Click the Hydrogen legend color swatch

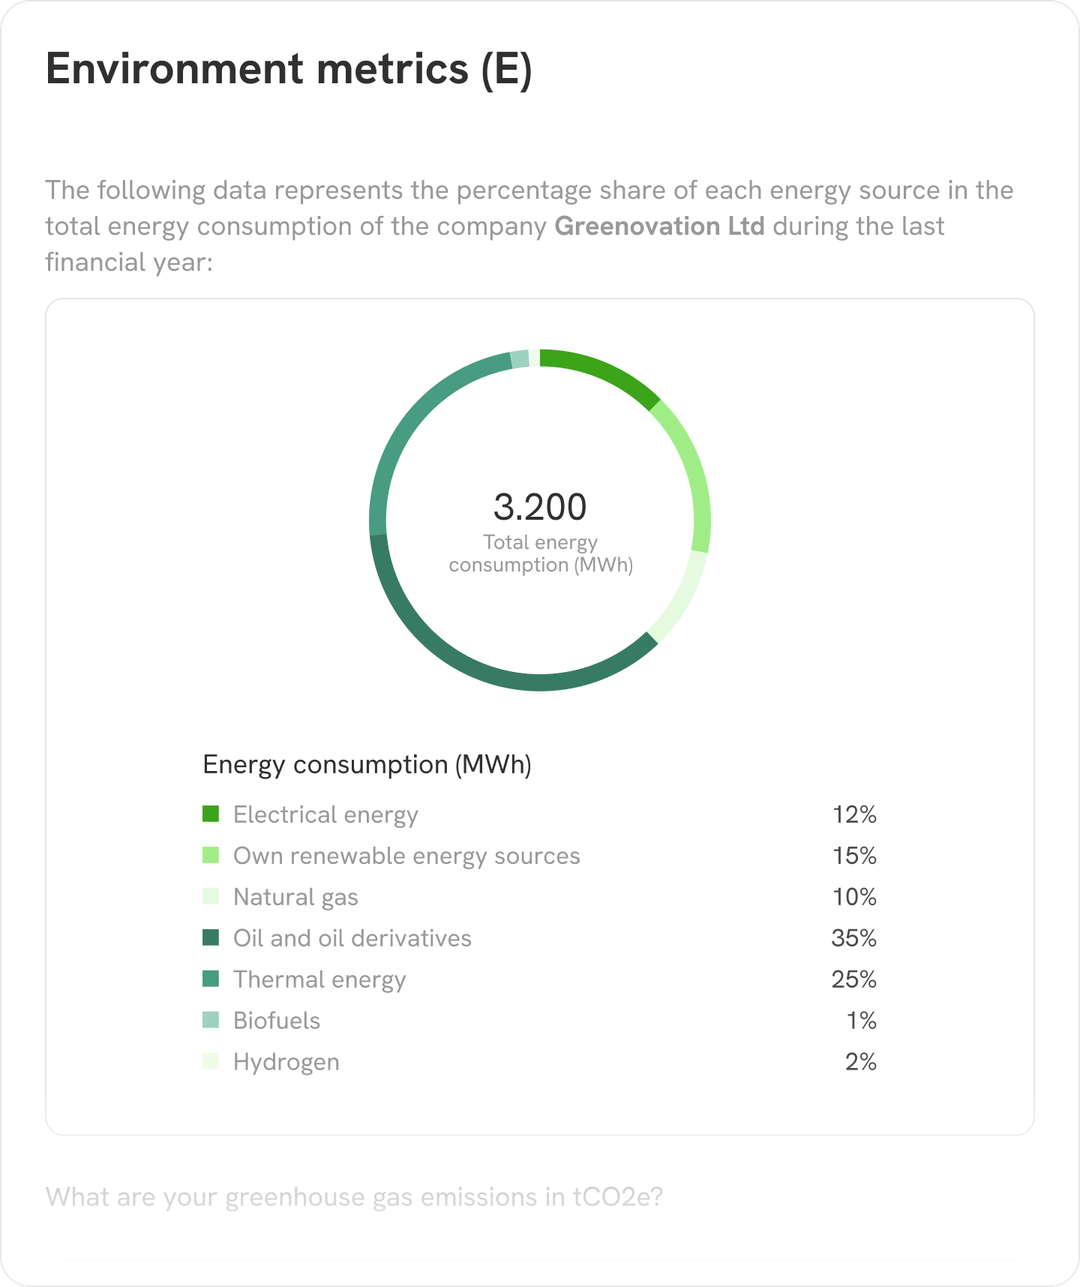(211, 1061)
